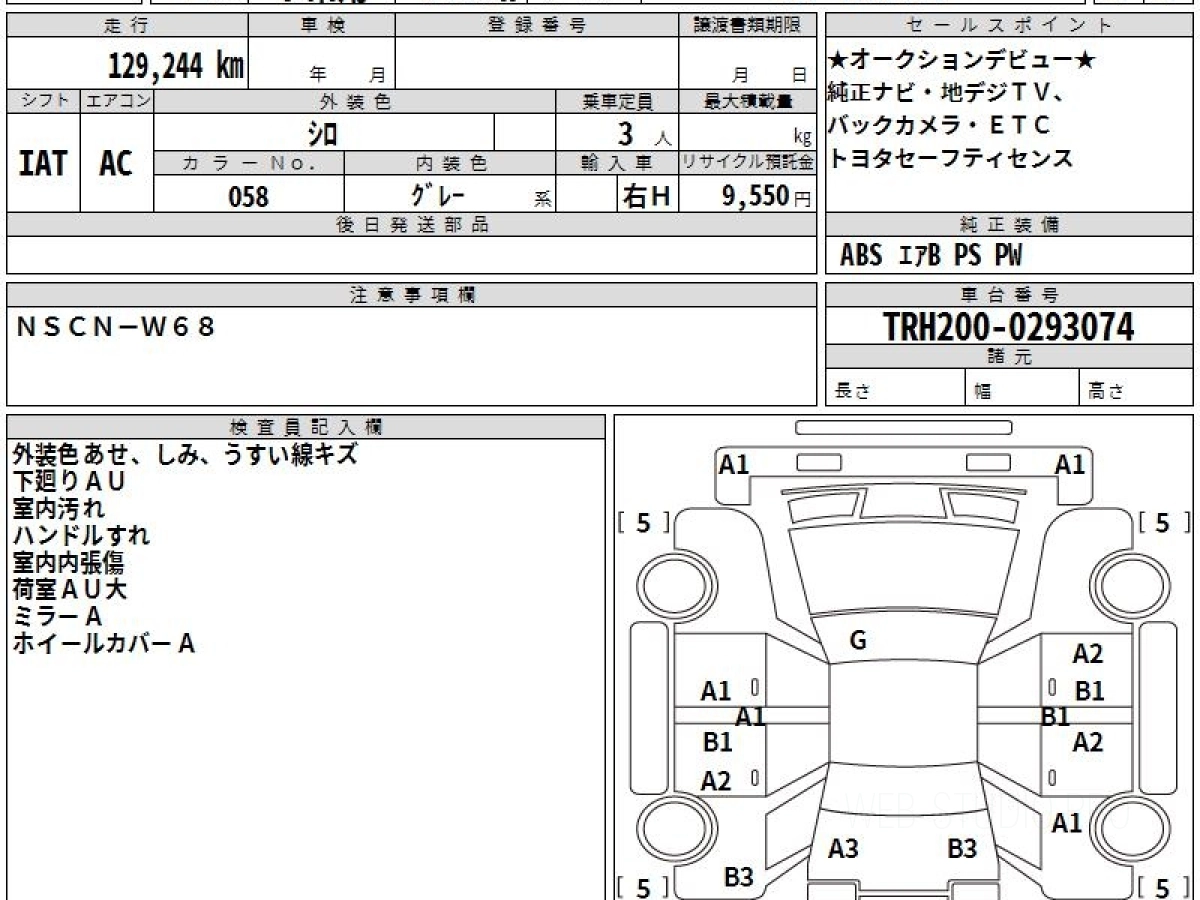Select the 検査員記入欄 header
Viewport: 1200px width, 900px height.
(306, 427)
